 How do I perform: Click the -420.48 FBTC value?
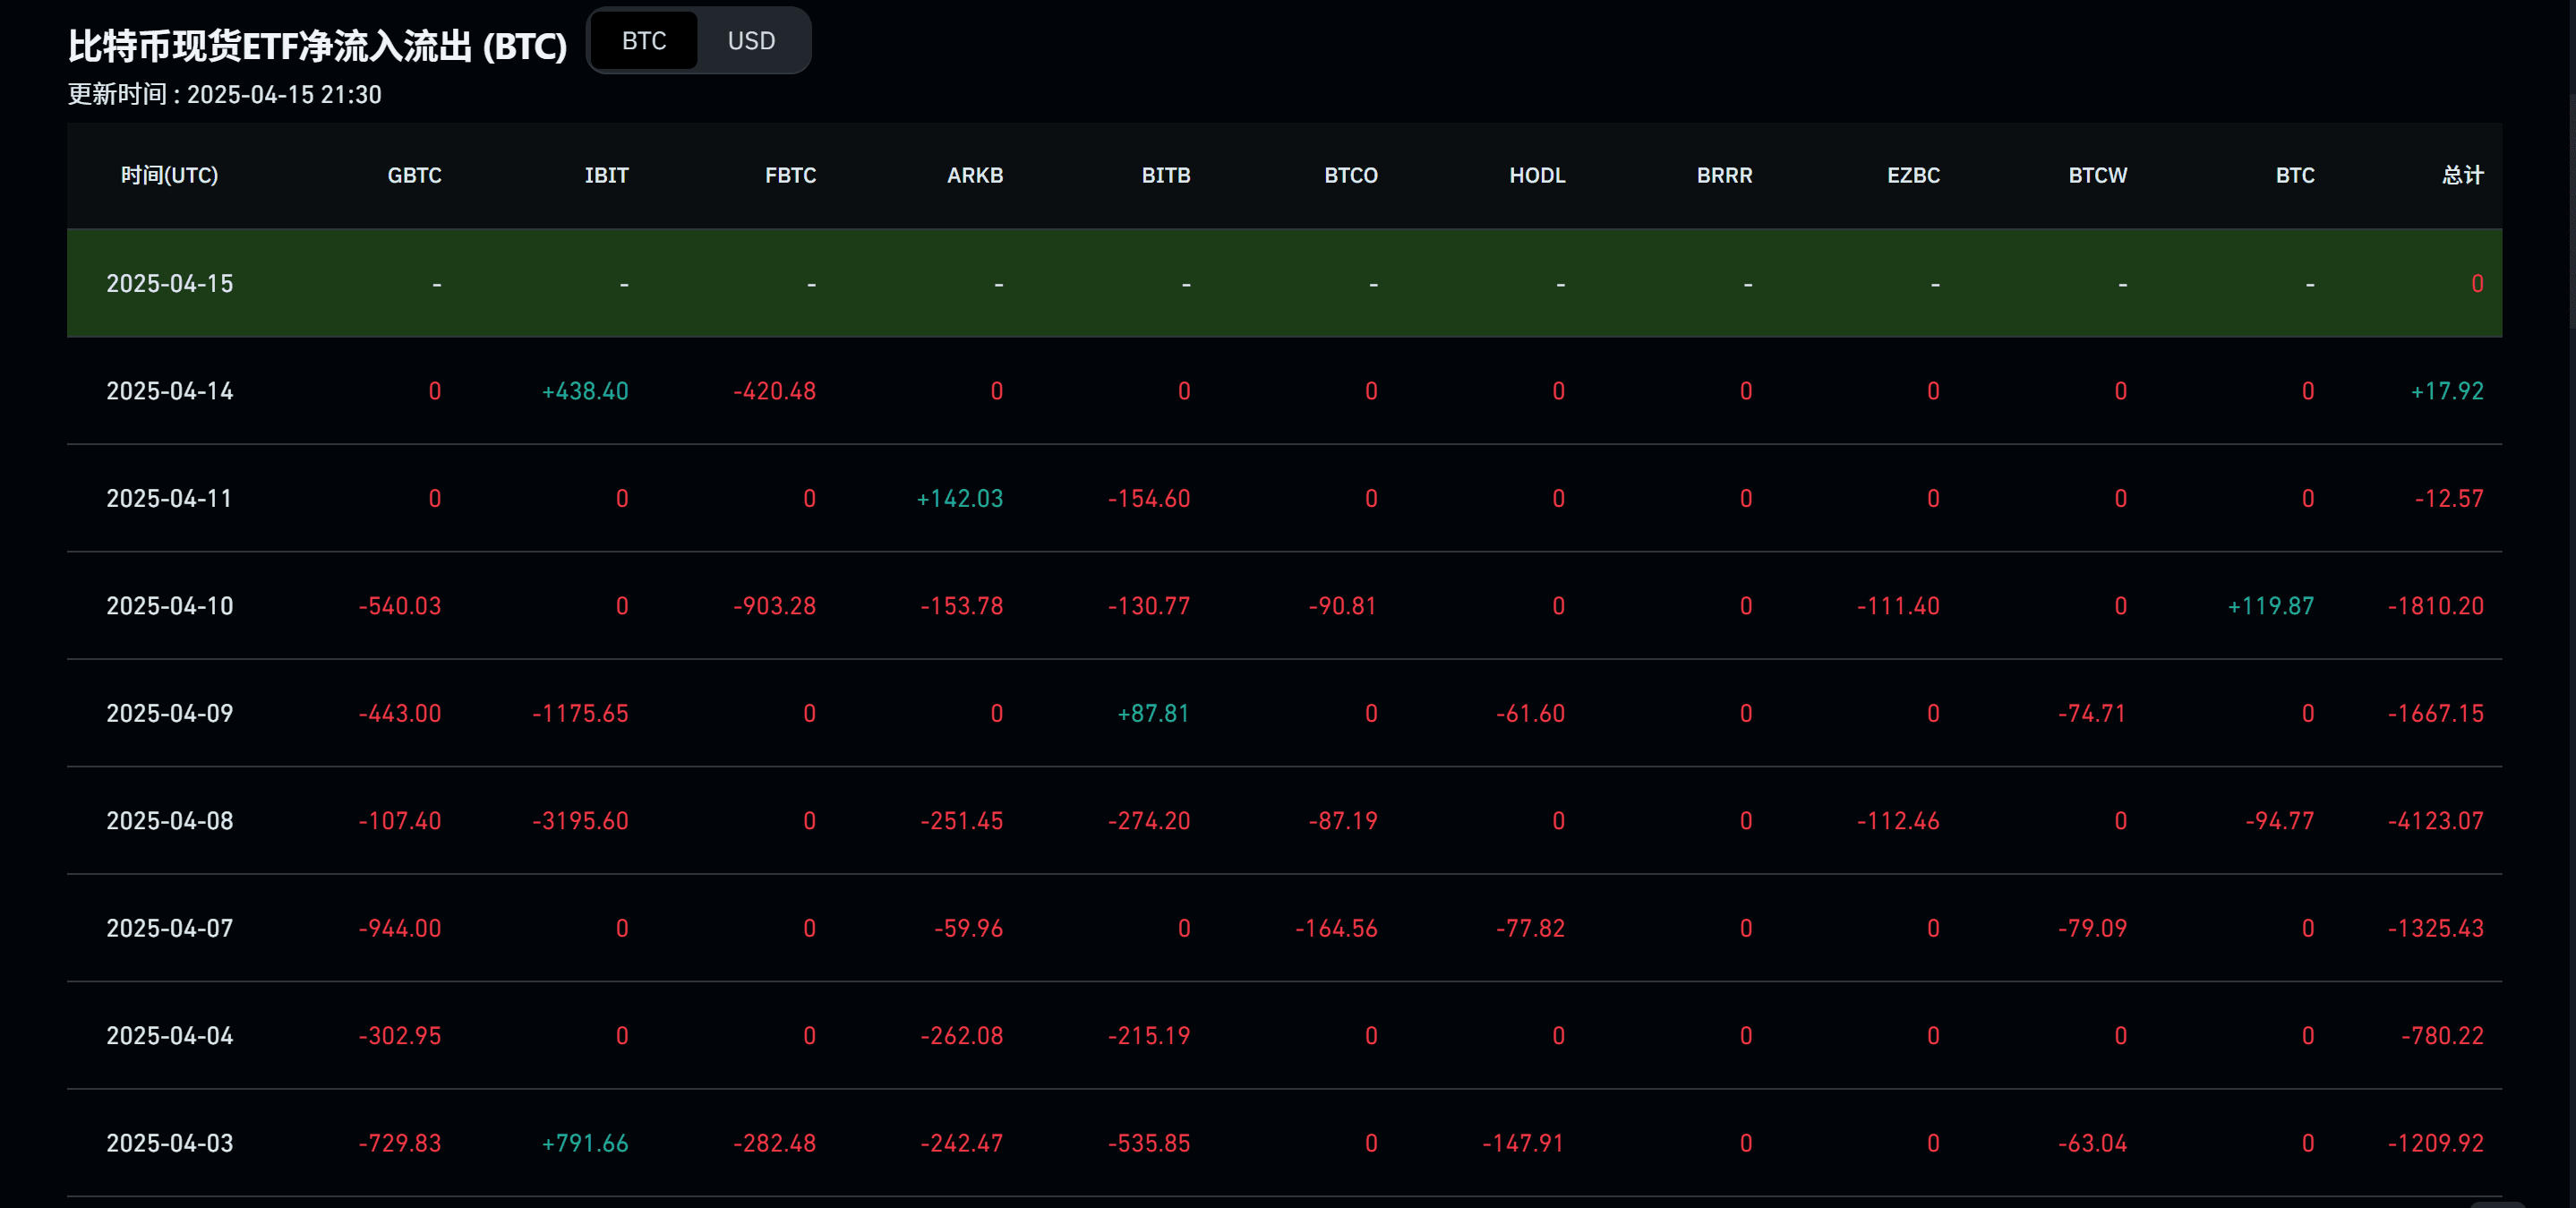[774, 391]
